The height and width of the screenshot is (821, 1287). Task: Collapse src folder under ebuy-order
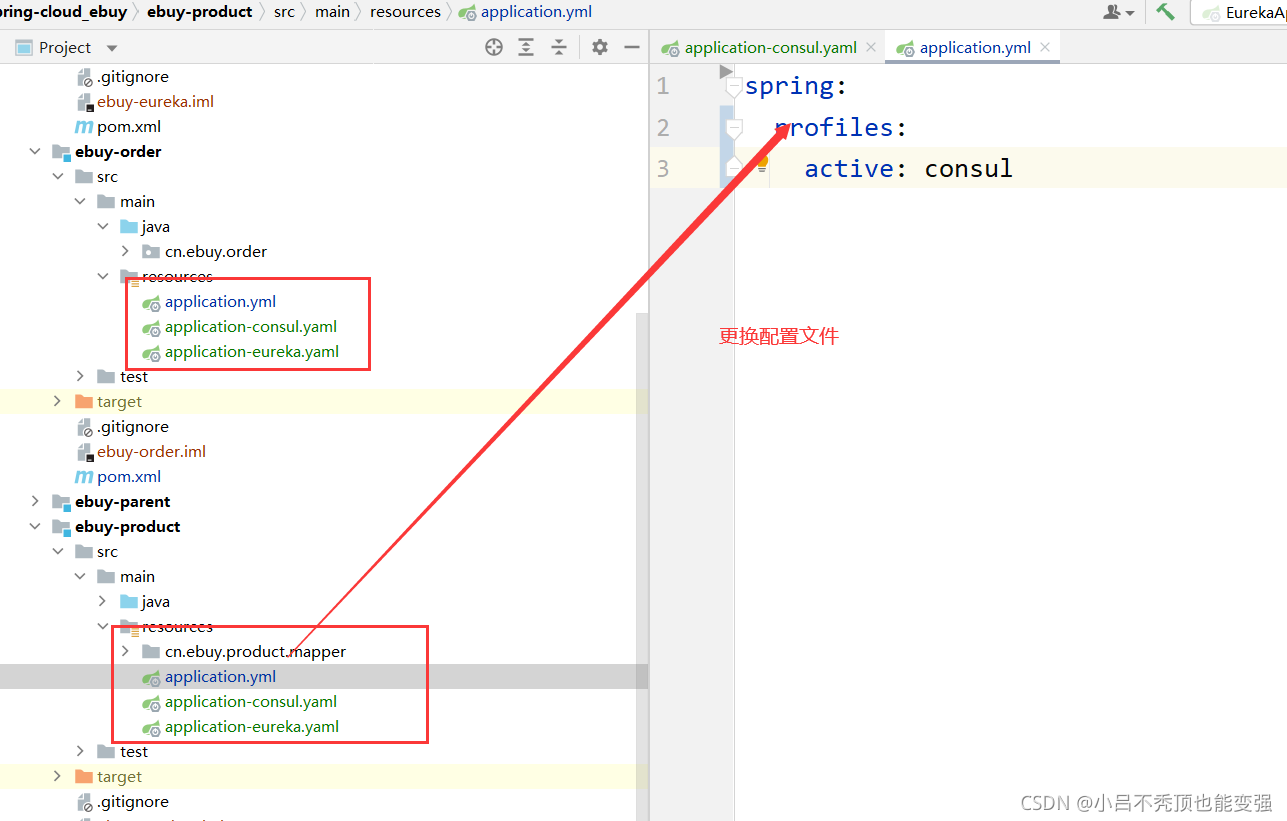[x=58, y=177]
